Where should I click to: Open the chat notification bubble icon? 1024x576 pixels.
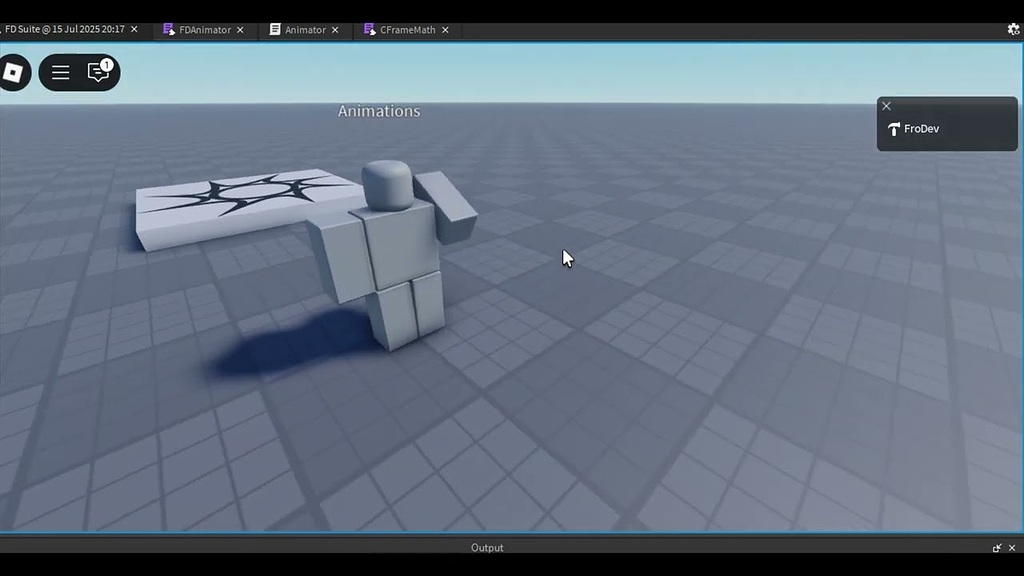[x=96, y=74]
